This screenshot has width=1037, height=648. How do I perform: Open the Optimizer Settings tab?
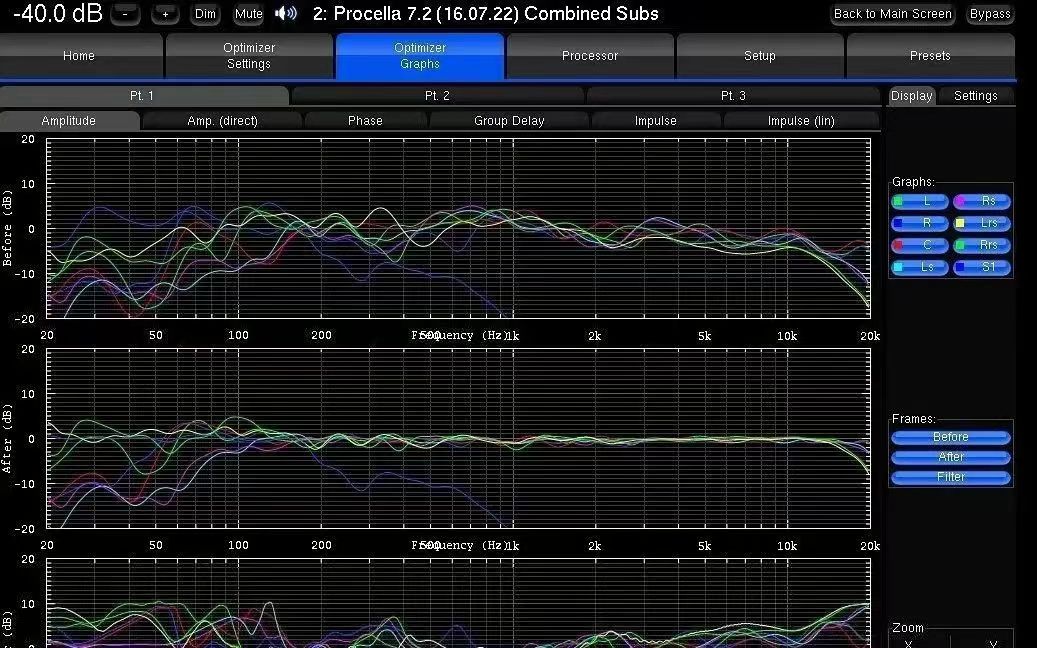point(249,56)
